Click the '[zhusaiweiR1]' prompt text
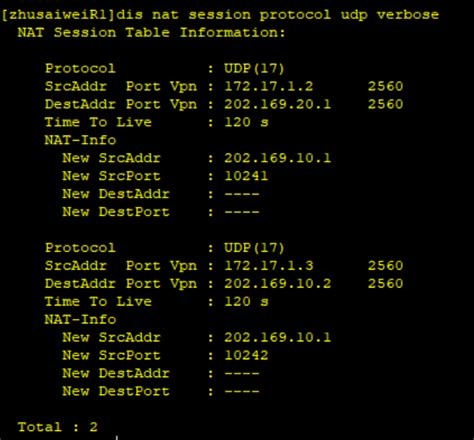The image size is (474, 440). pos(58,15)
